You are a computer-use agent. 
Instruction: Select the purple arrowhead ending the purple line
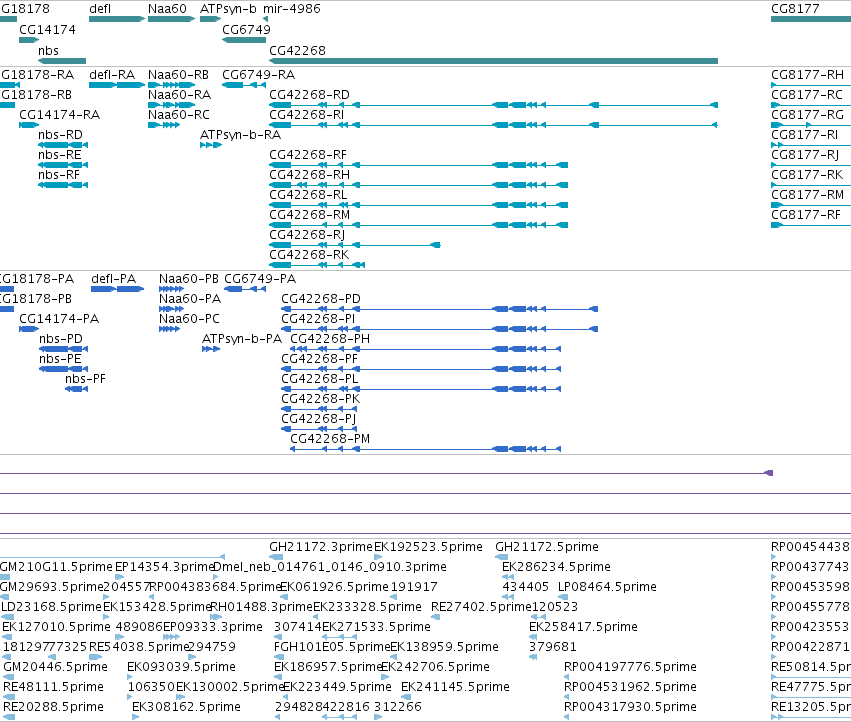(x=769, y=473)
